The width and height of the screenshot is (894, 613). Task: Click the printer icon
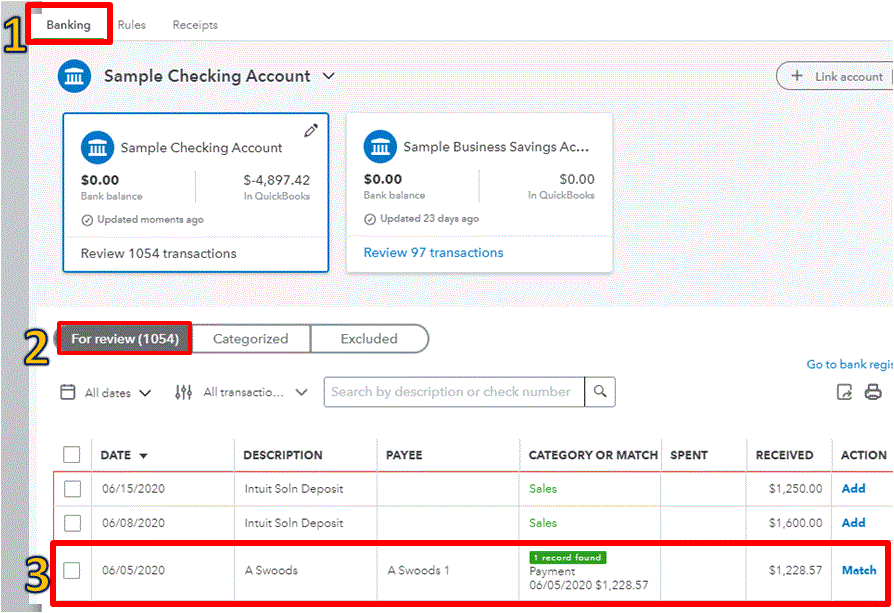pyautogui.click(x=873, y=392)
